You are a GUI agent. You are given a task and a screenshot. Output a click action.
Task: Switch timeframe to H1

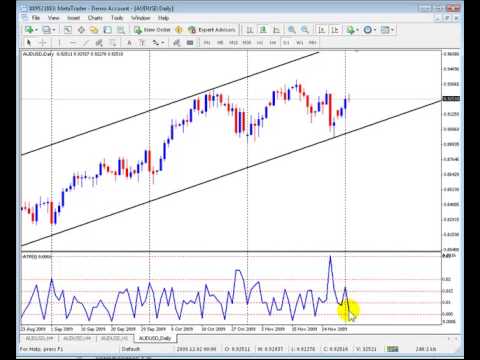tap(260, 43)
